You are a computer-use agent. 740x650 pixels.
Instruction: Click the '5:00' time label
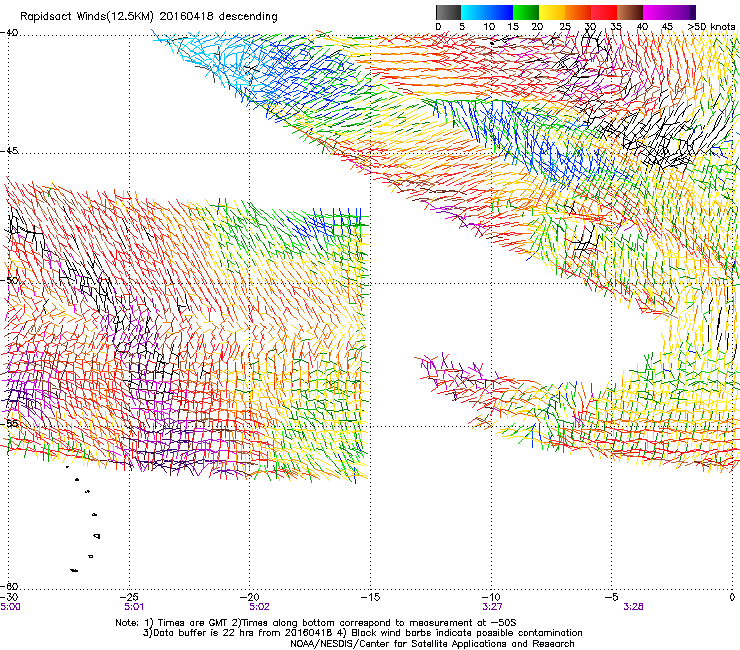click(x=10, y=607)
